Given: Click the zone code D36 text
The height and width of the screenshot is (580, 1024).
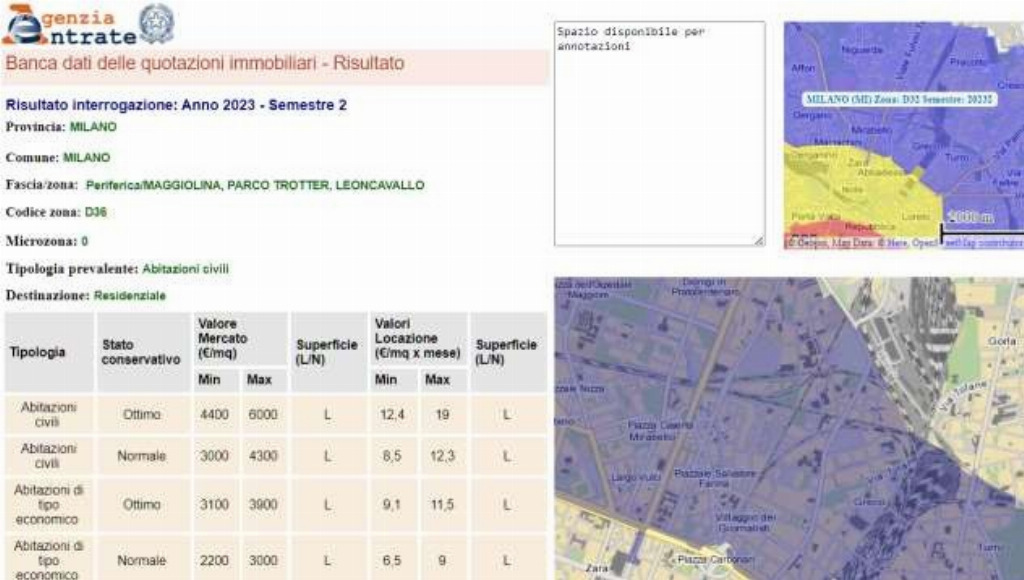Looking at the screenshot, I should click(x=95, y=213).
